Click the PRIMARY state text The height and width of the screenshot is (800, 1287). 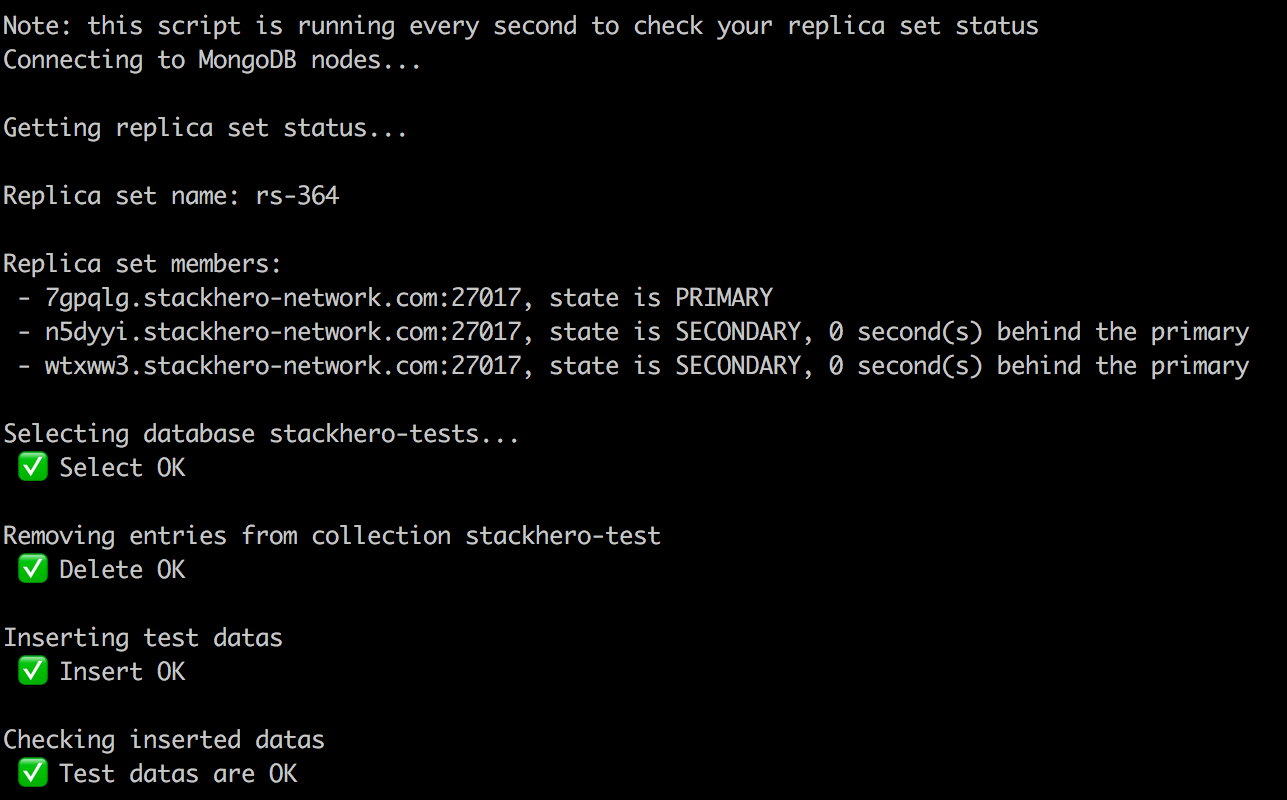pos(723,298)
